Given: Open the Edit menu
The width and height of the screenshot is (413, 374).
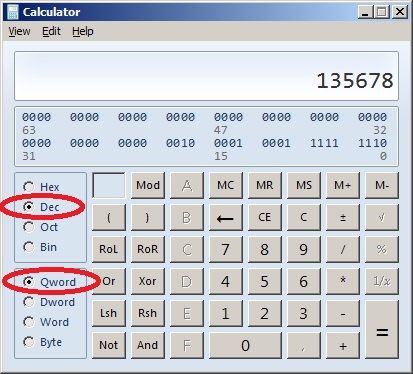Looking at the screenshot, I should 51,31.
